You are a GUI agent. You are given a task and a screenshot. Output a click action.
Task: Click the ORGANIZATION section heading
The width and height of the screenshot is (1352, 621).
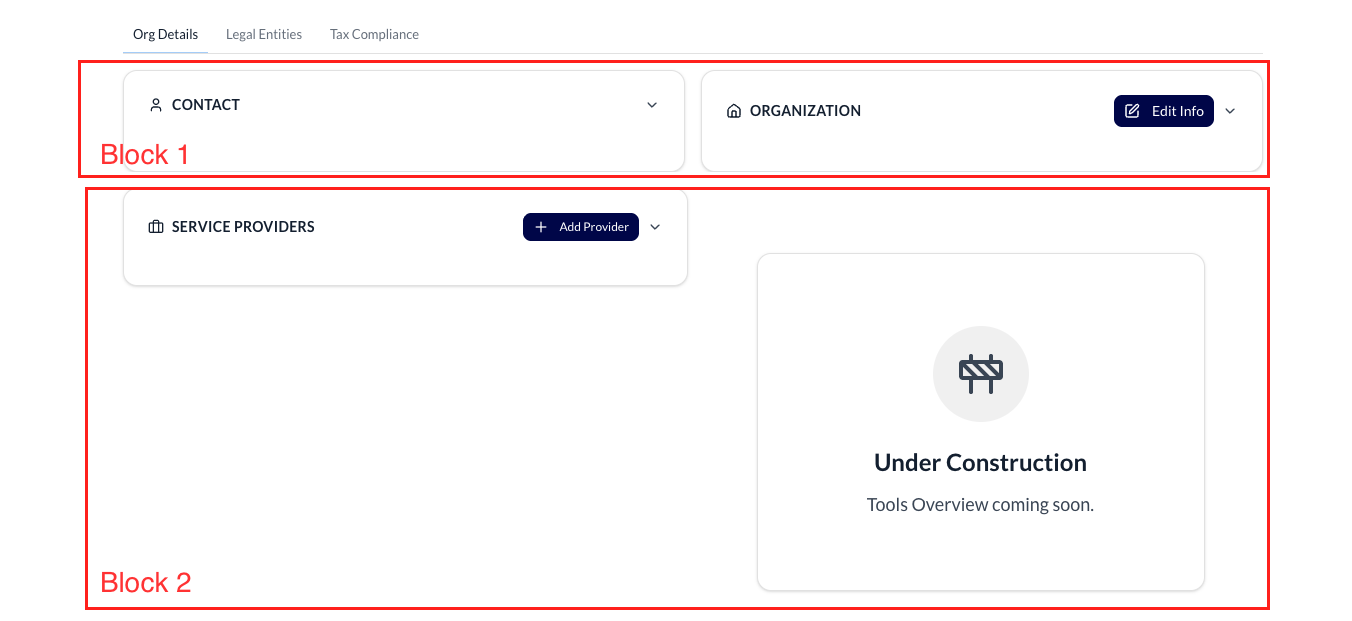click(x=805, y=111)
